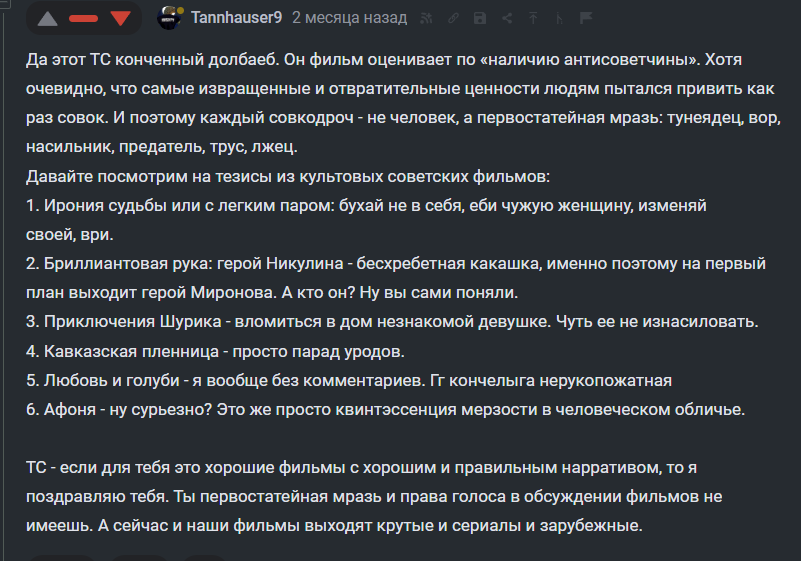Save the comment with the floppy disk icon
This screenshot has height=561, width=801.
click(x=480, y=18)
